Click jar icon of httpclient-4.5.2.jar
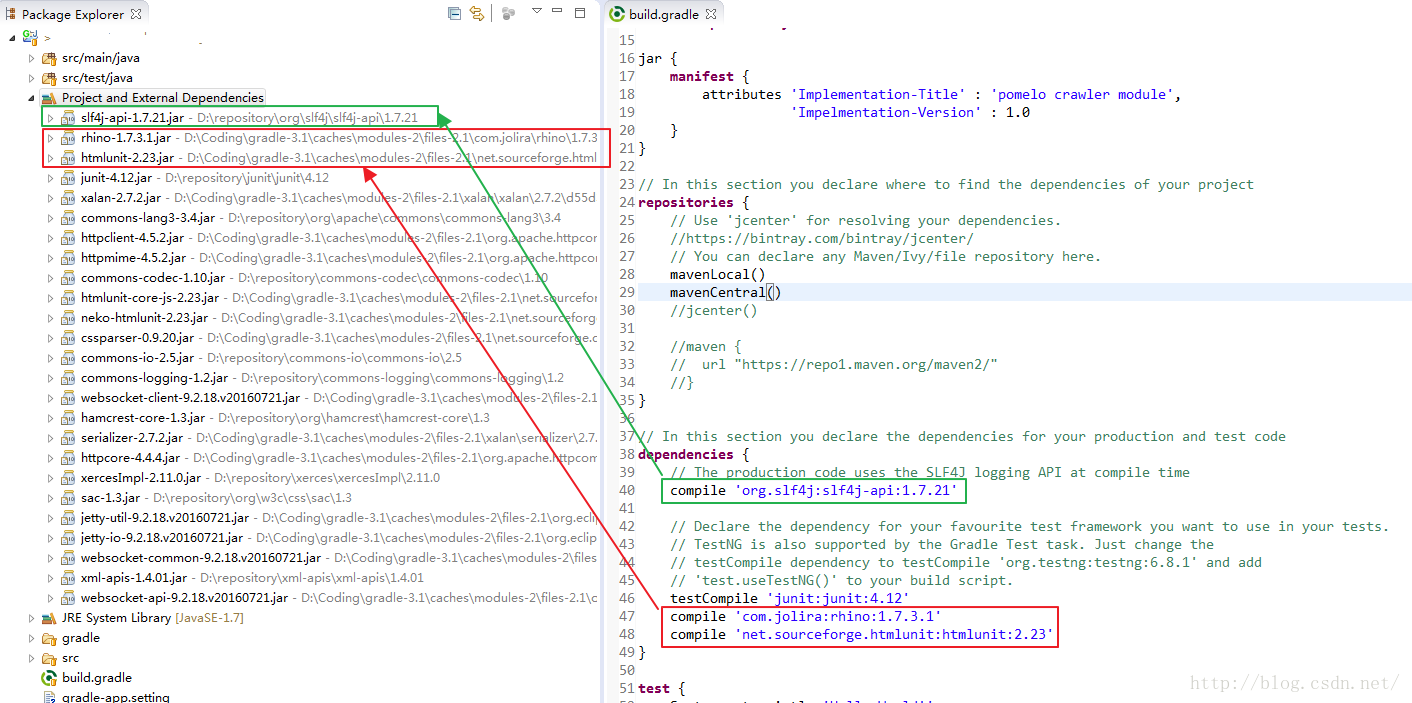The width and height of the screenshot is (1412, 703). pos(68,238)
